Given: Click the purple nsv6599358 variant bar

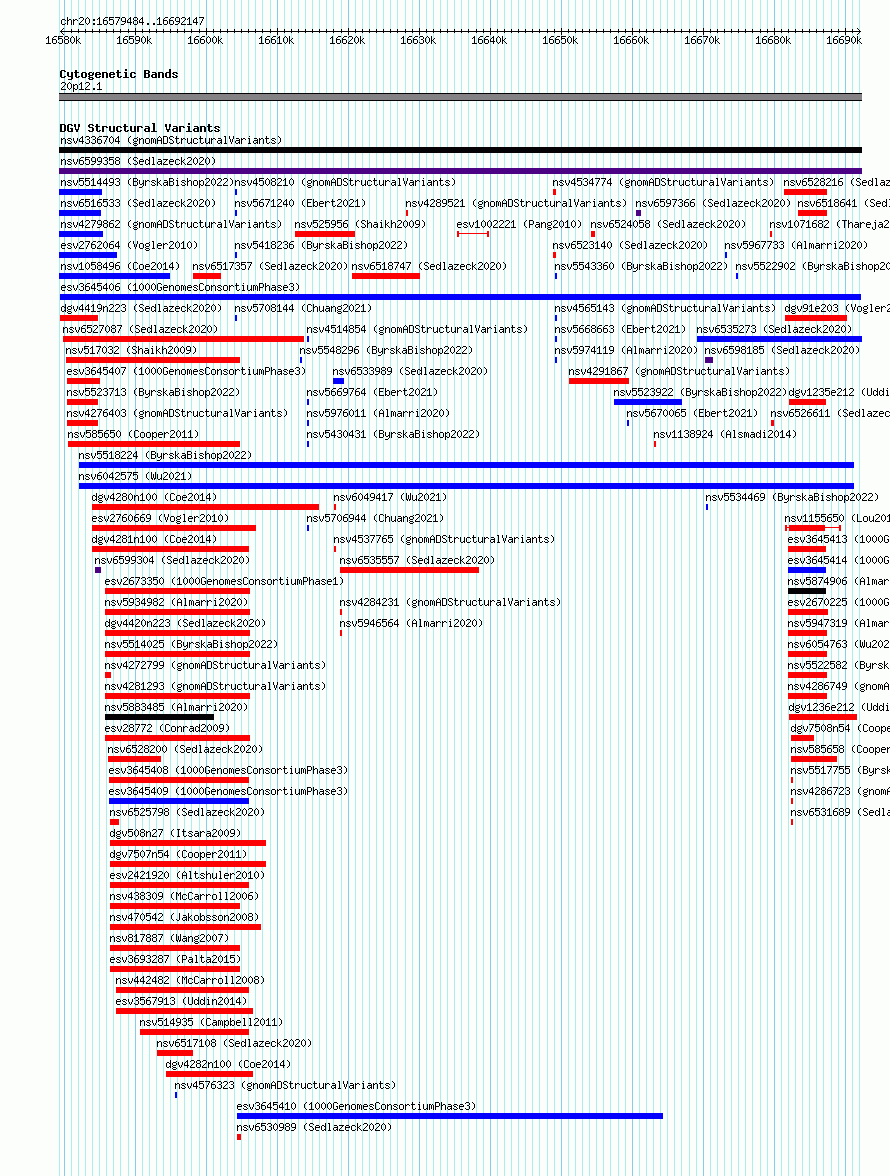Looking at the screenshot, I should point(460,171).
